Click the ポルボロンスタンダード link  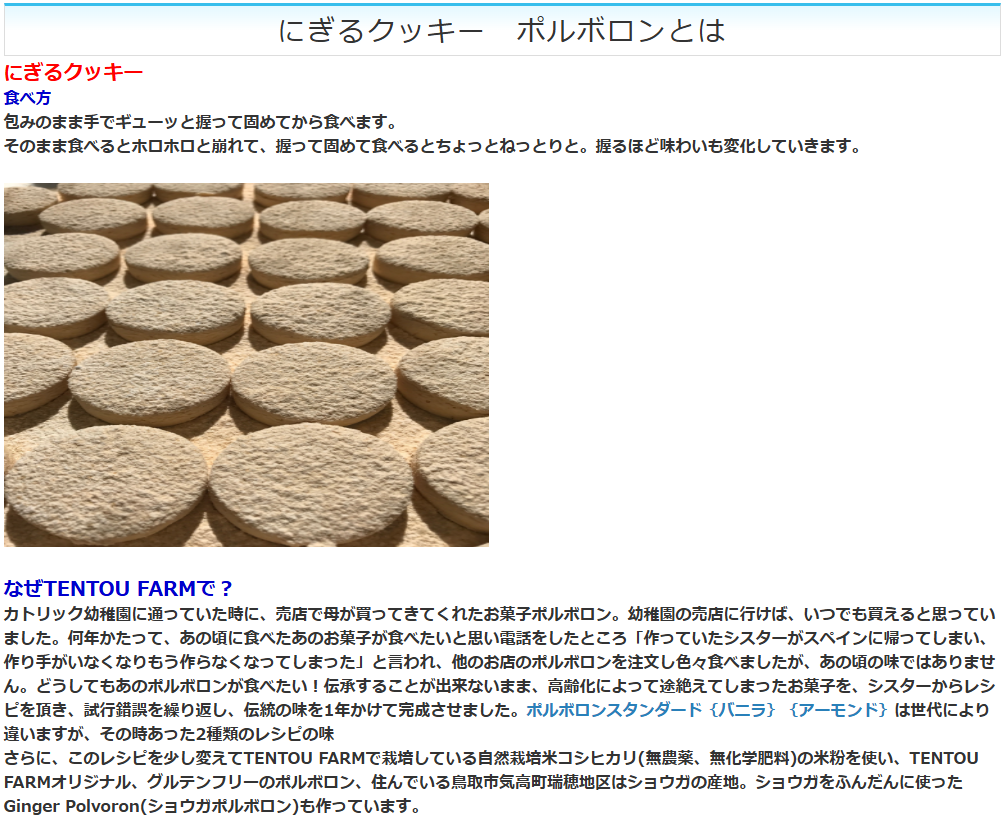(613, 710)
